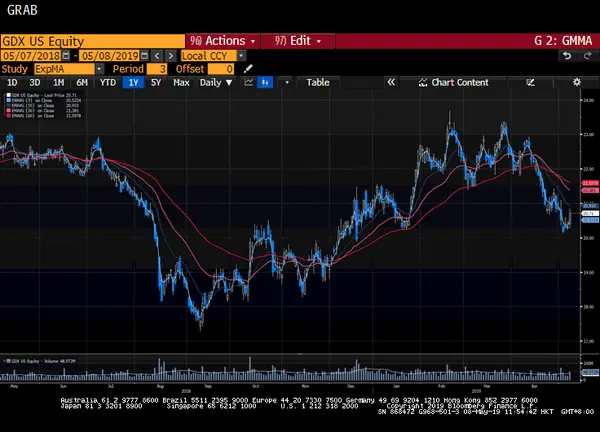Select the 6M range tab
Image resolution: width=600 pixels, height=432 pixels.
pos(82,82)
